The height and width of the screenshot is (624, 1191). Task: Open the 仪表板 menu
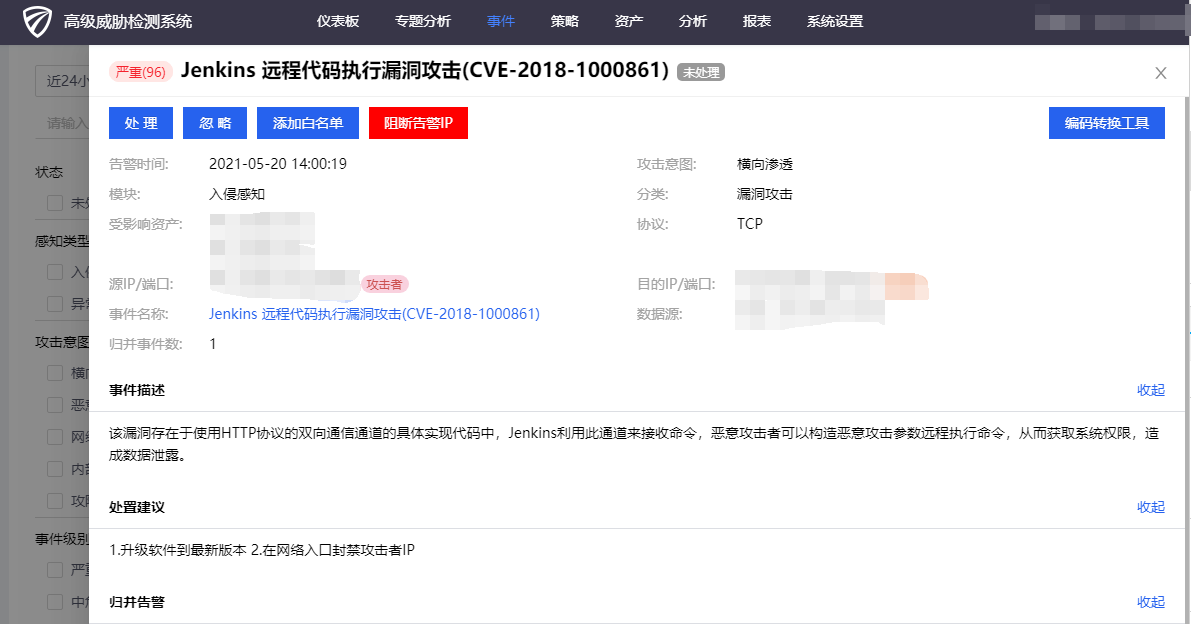click(338, 21)
